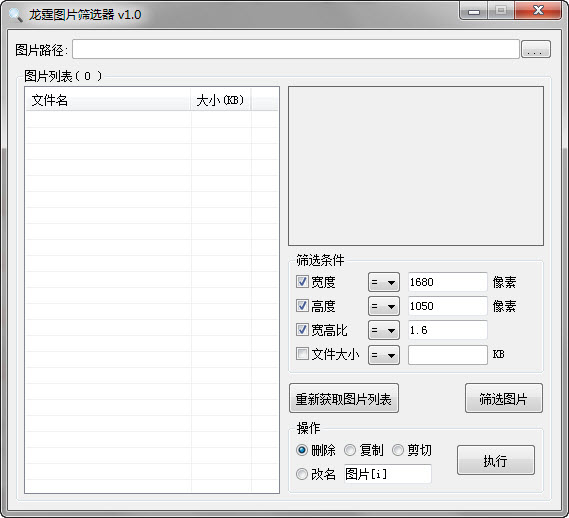Click the magnifier app icon in title bar

pyautogui.click(x=15, y=15)
